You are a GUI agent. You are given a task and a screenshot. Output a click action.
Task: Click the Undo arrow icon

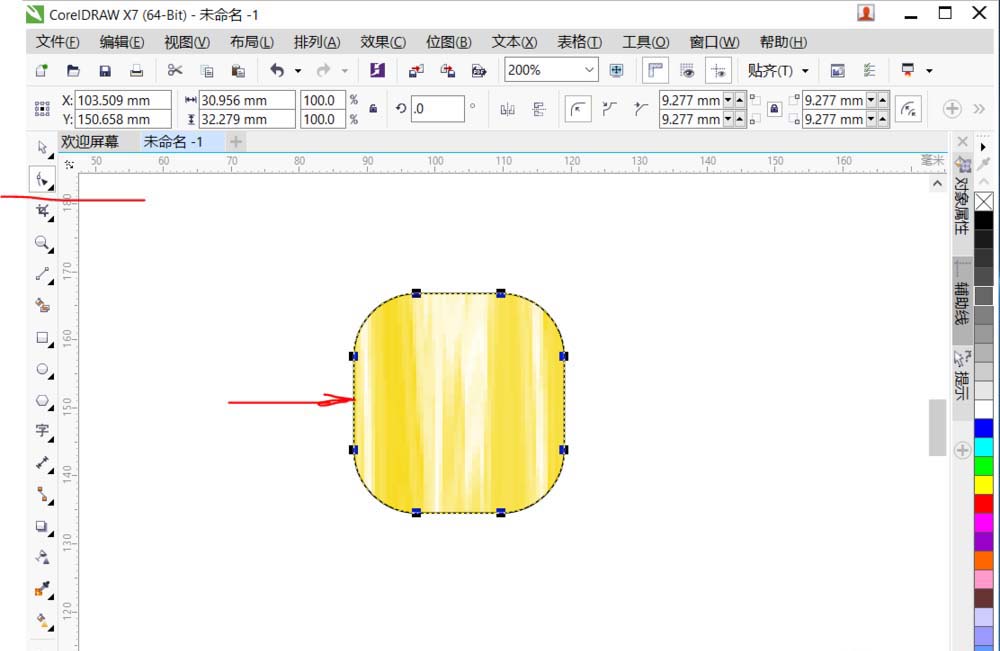coord(277,70)
